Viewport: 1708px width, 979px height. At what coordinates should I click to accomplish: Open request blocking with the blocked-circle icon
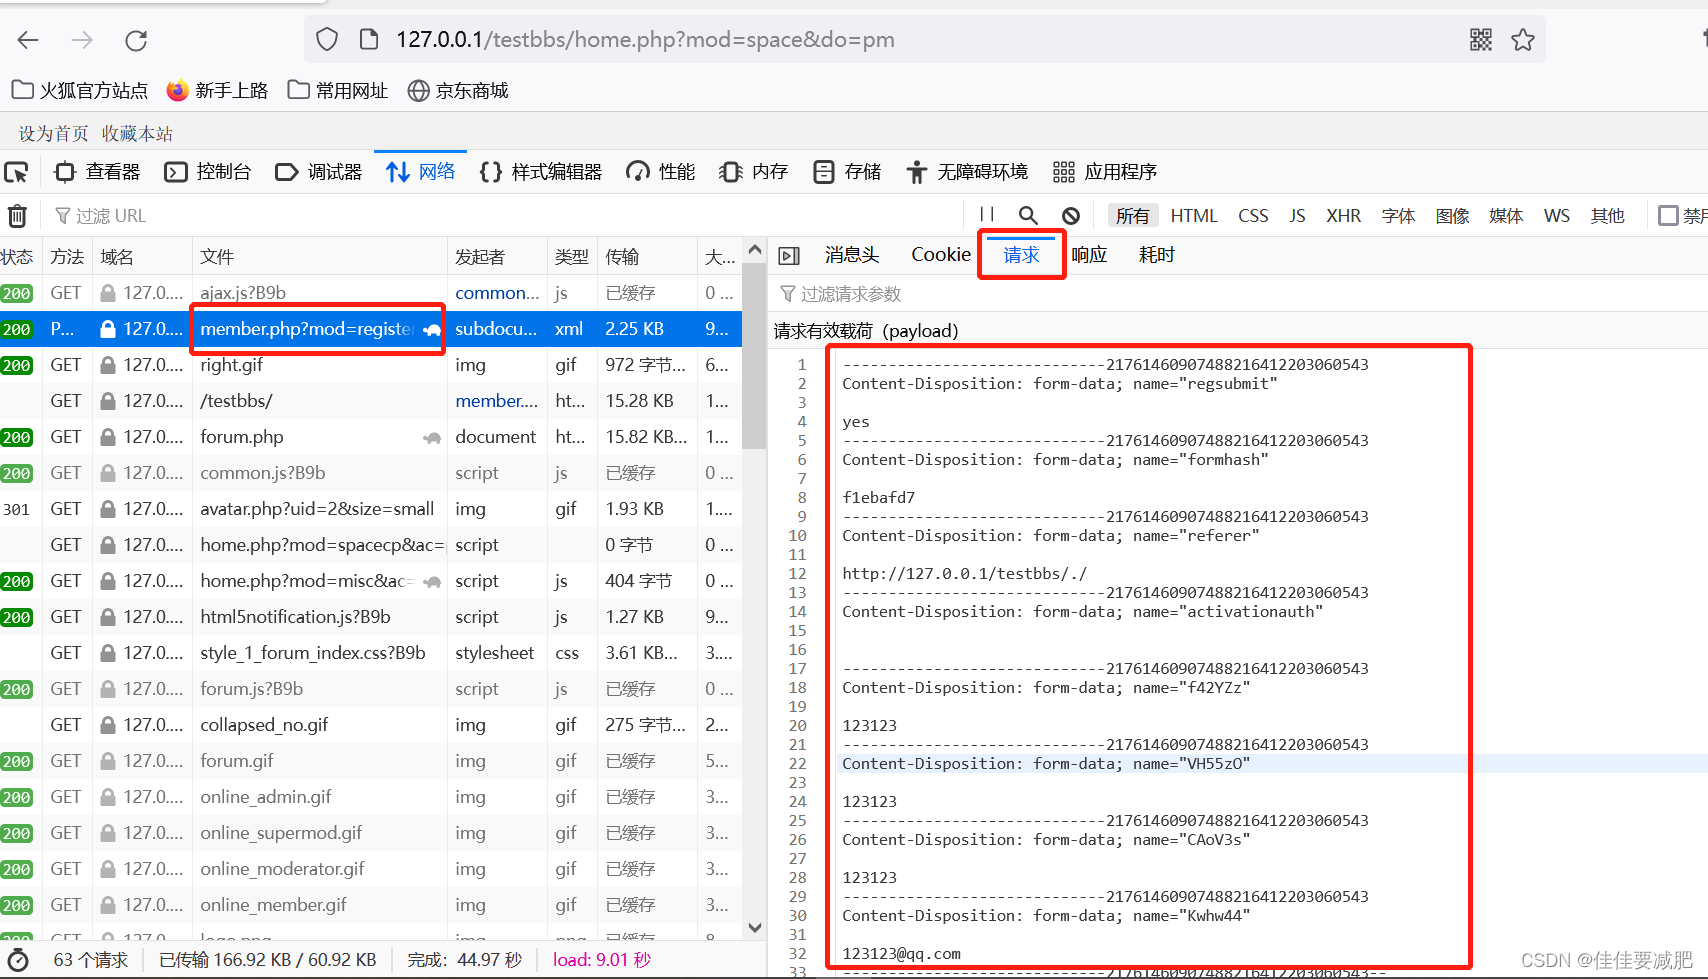[x=1071, y=215]
